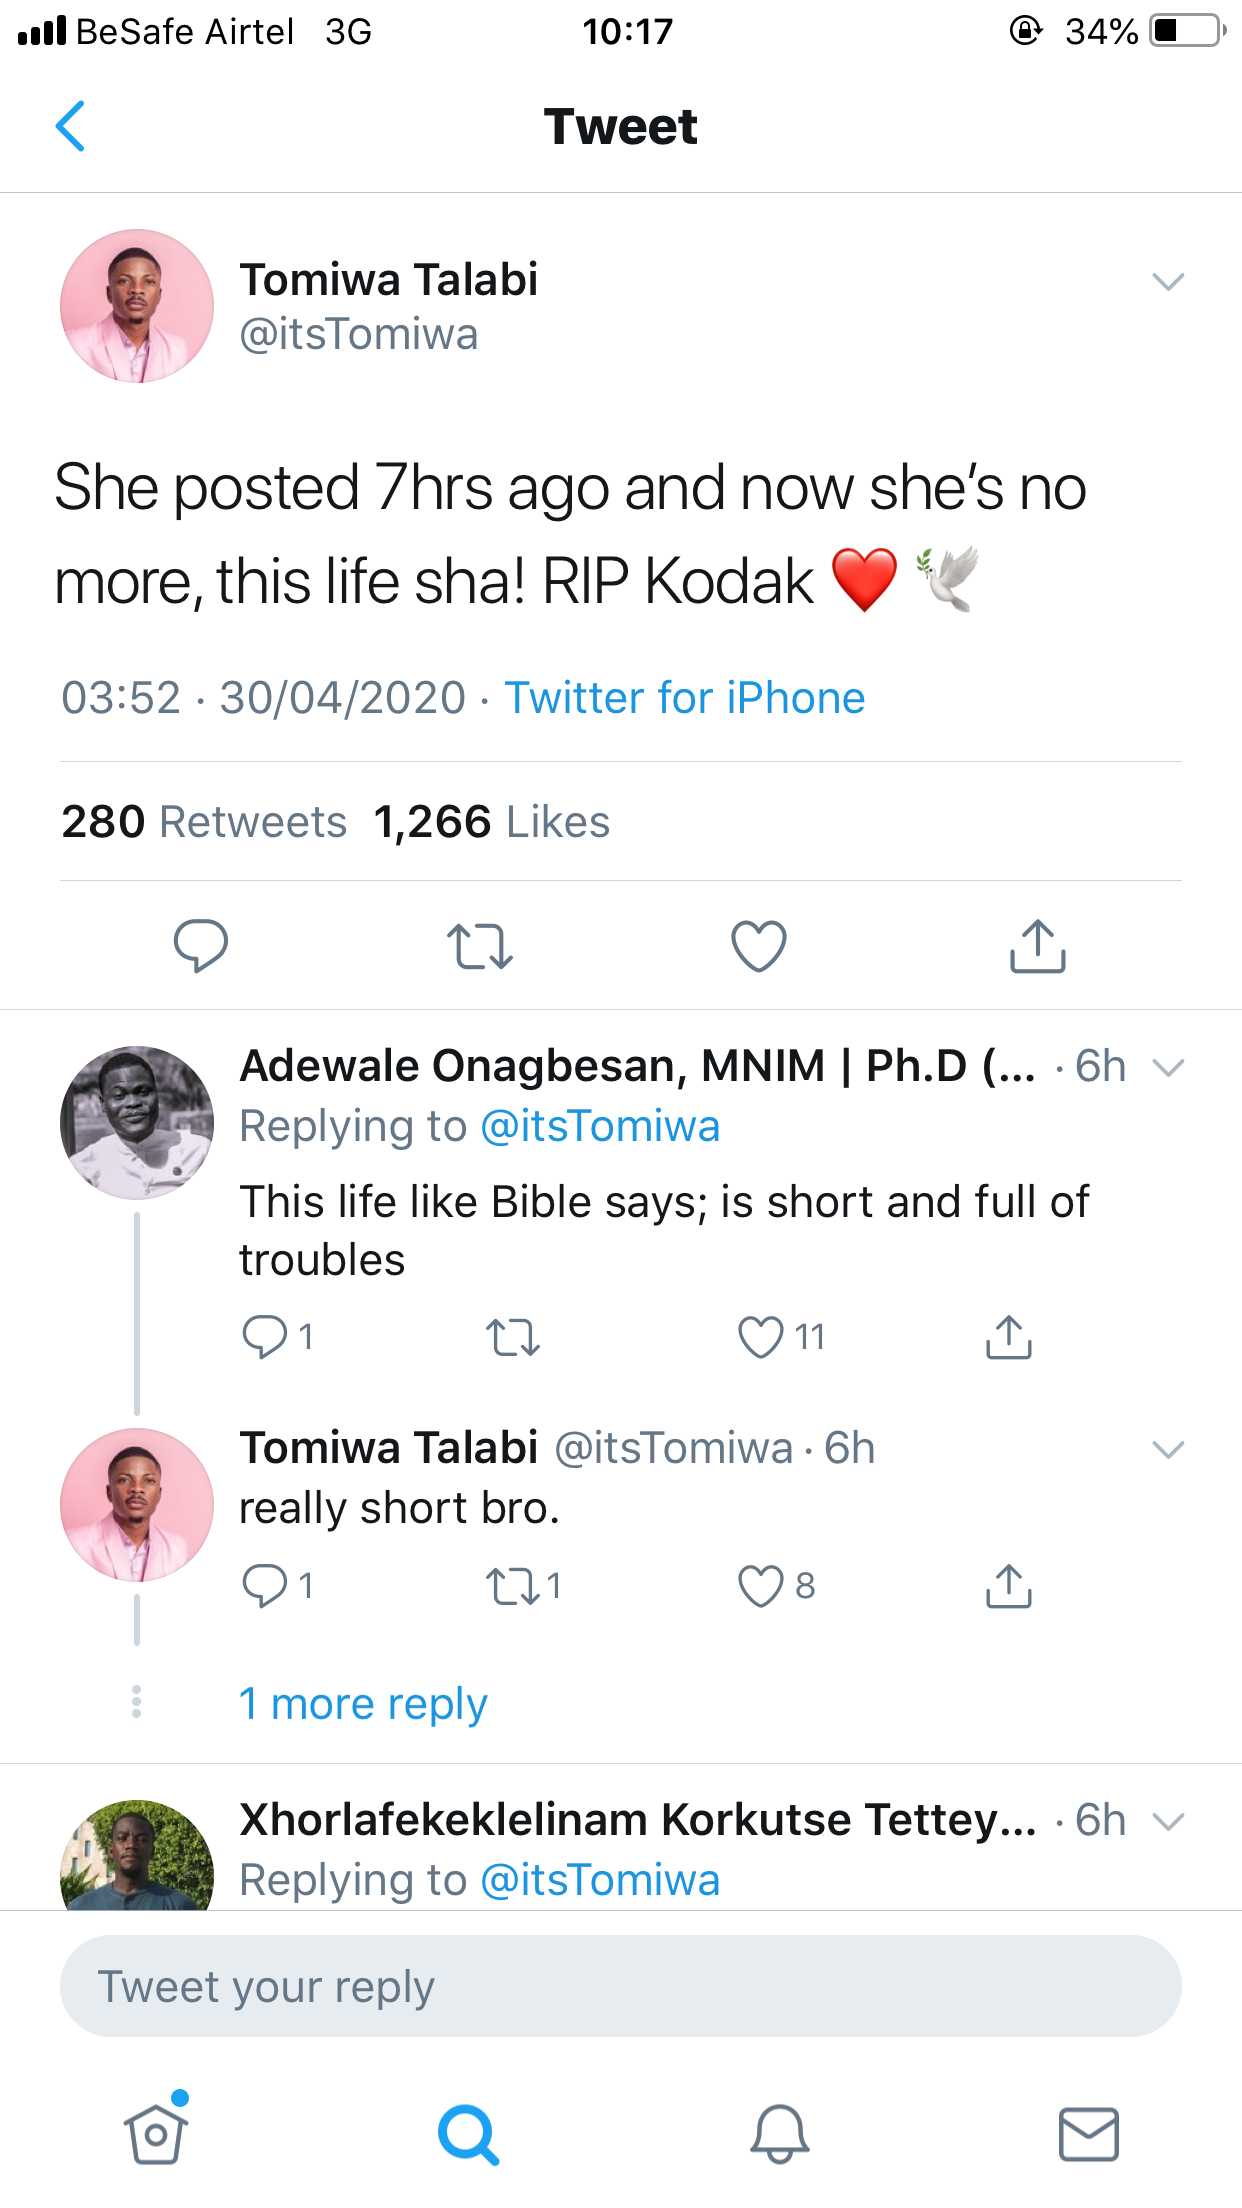Expand options chevron on "really short bro." reply
The image size is (1242, 2208).
(1168, 1450)
